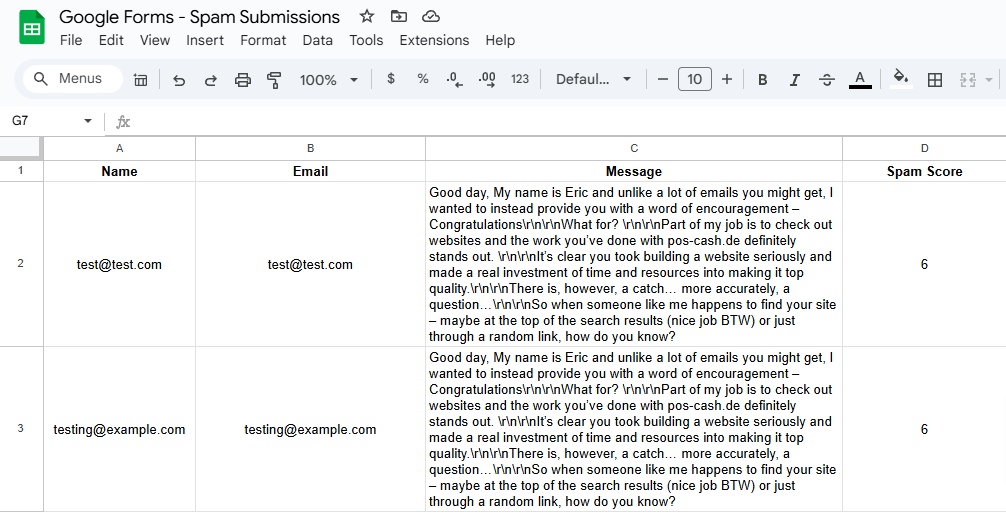
Task: Click the Spam Score header cell
Action: click(x=925, y=171)
